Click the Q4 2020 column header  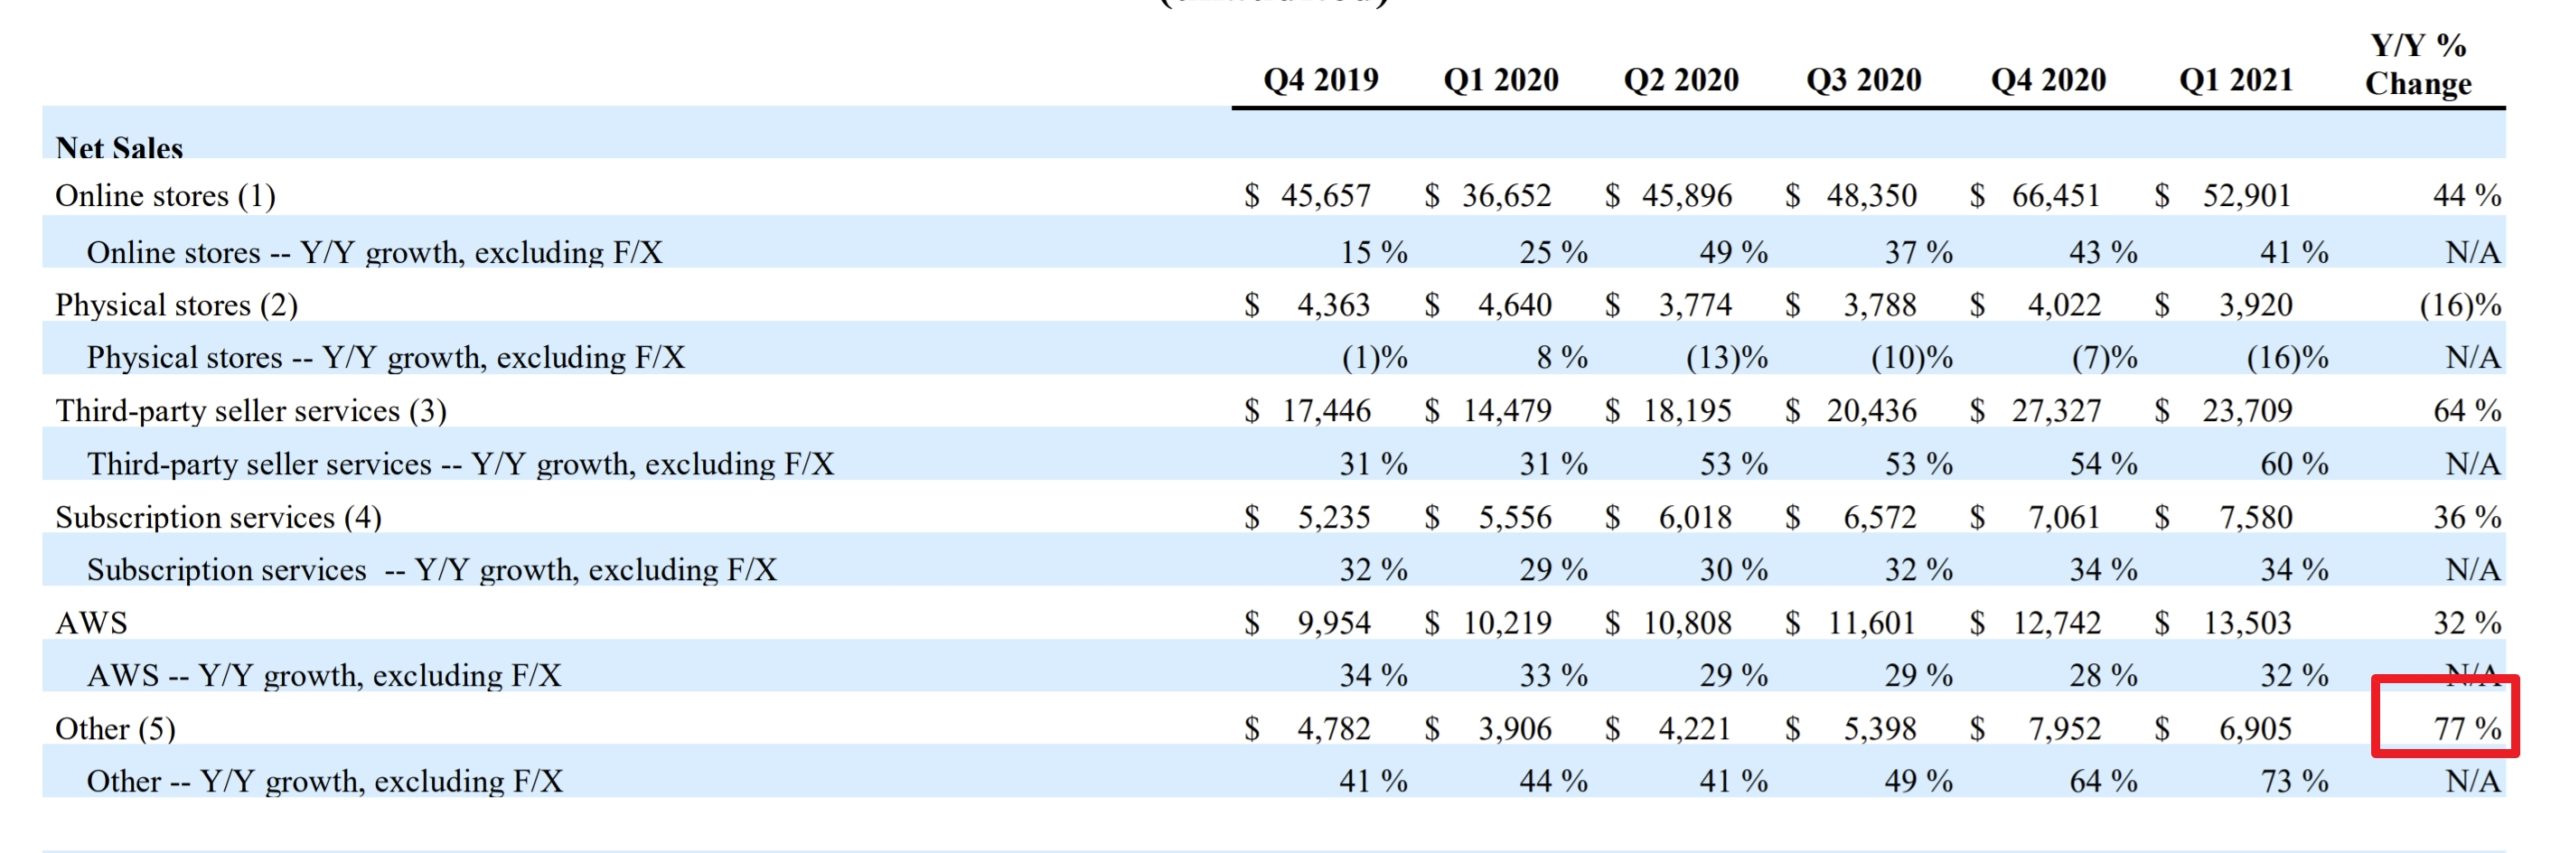2048,79
